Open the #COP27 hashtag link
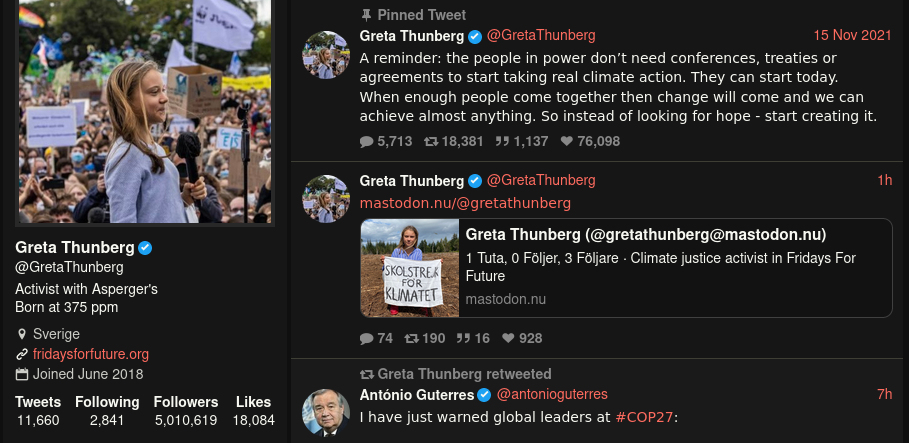Screen dimensions: 909x443 pos(645,417)
